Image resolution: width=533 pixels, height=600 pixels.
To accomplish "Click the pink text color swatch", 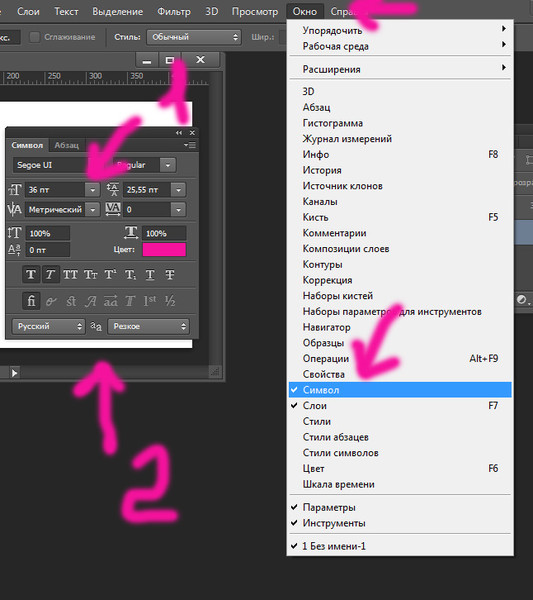I will point(164,249).
